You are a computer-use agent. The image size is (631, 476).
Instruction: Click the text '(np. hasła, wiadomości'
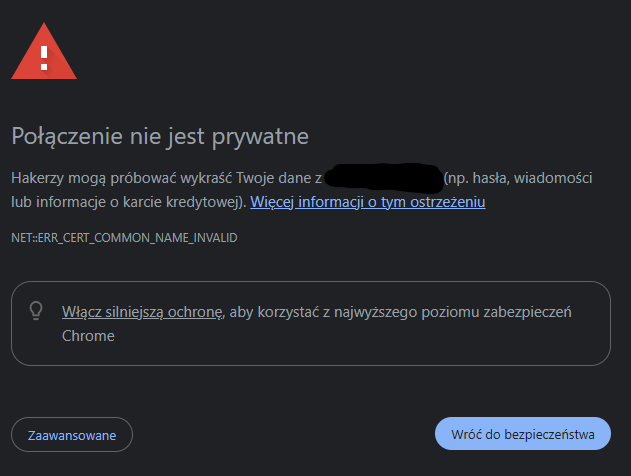(x=520, y=178)
